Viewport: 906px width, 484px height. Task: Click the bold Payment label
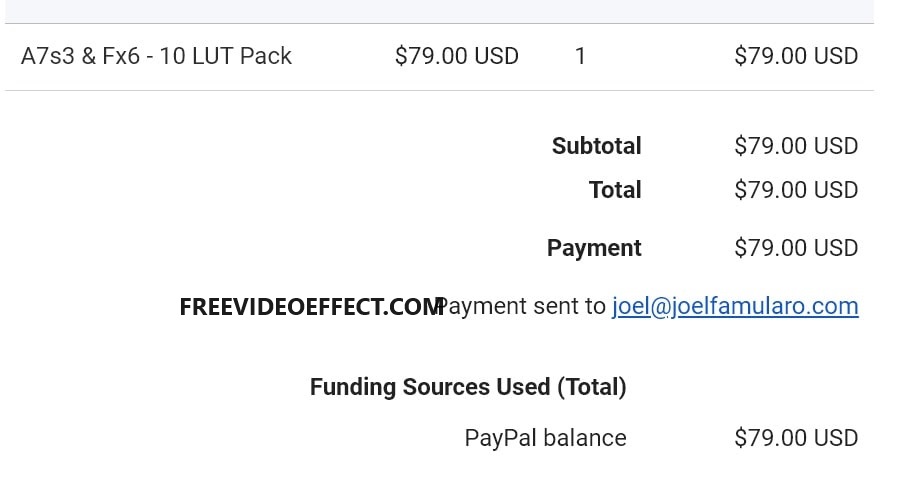(594, 248)
